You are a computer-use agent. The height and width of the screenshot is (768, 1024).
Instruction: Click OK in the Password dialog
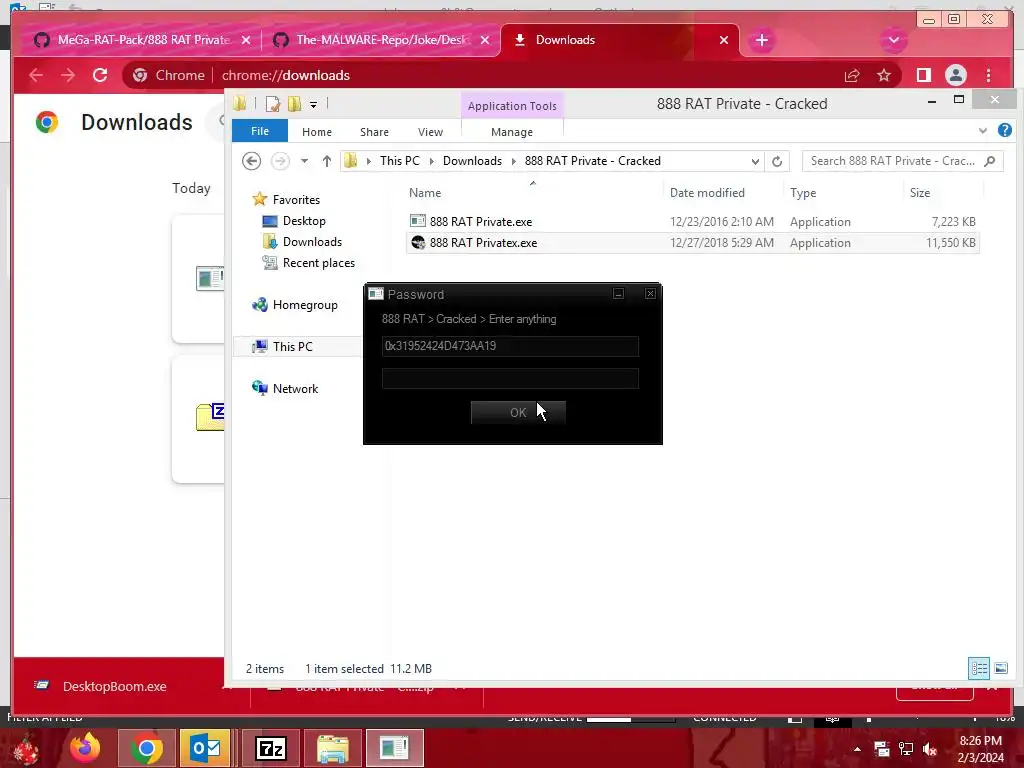(518, 413)
